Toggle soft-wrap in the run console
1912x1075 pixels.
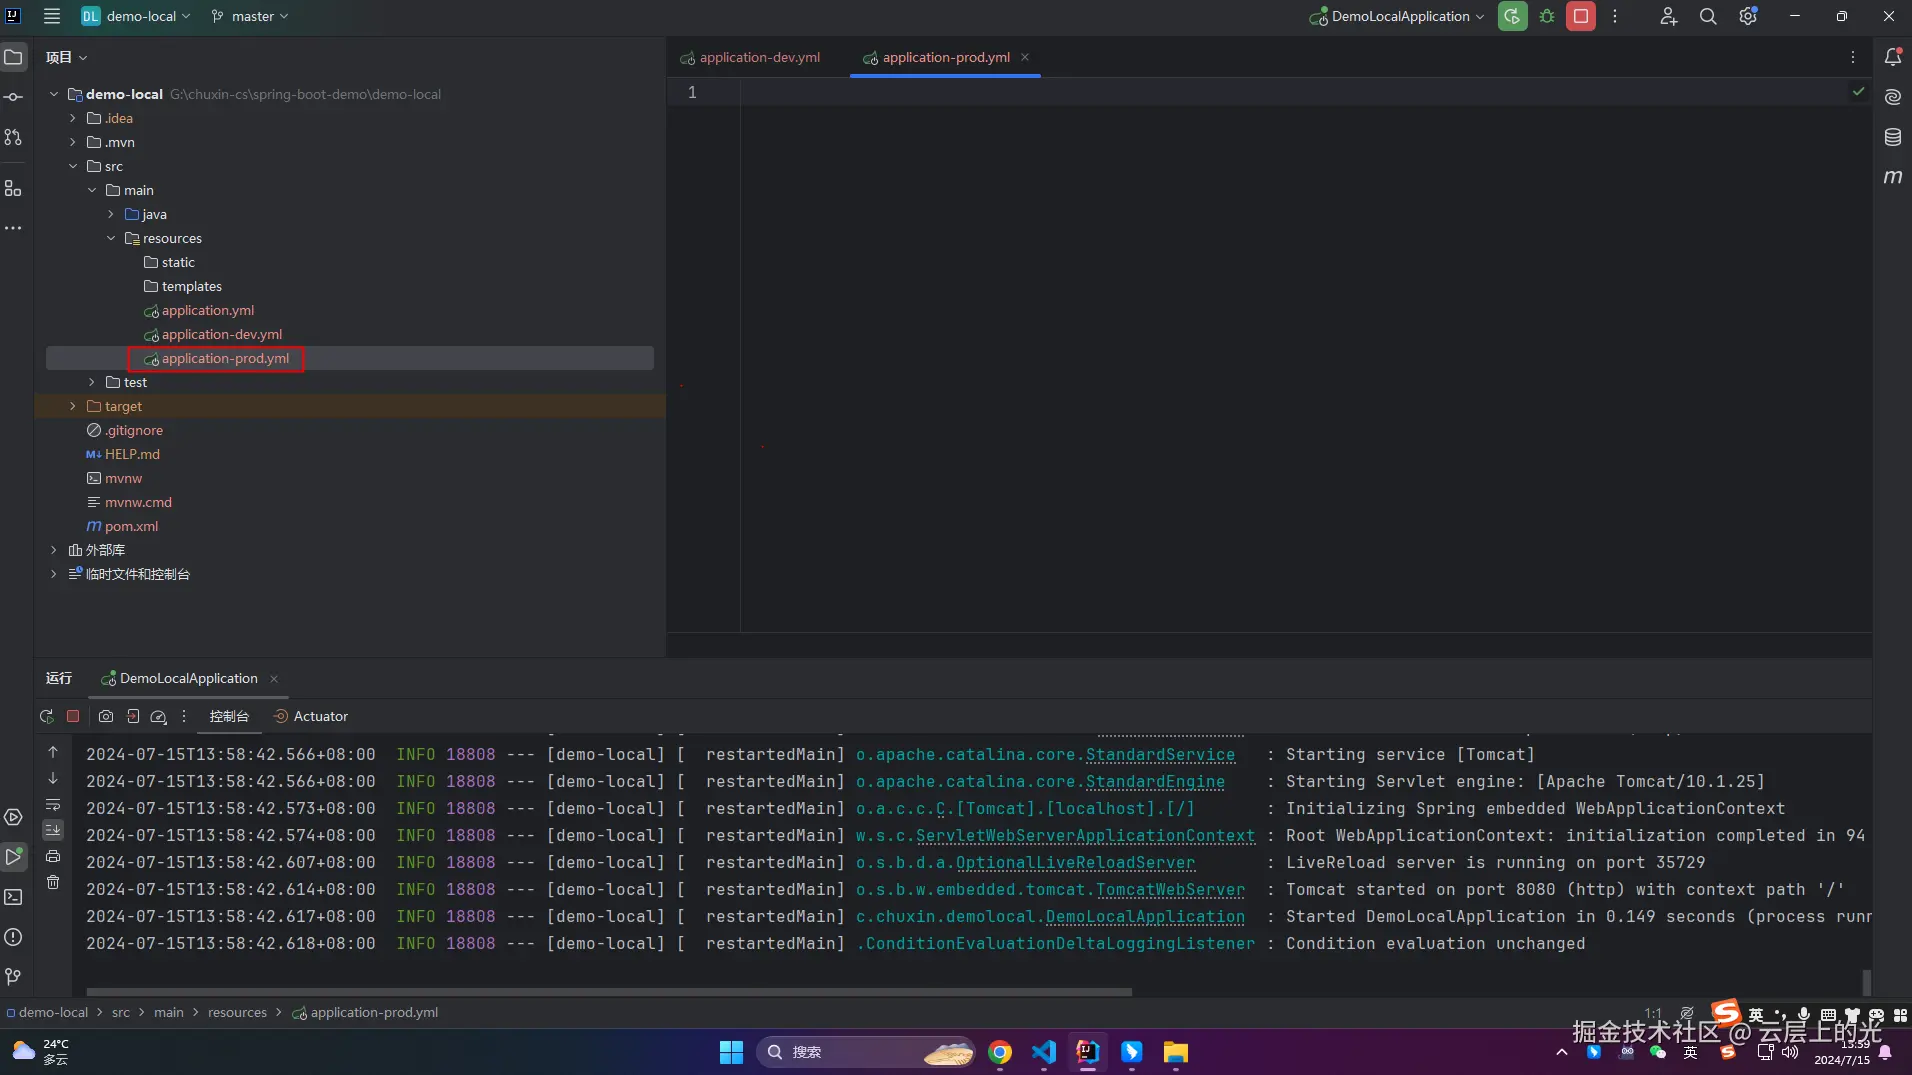click(53, 804)
